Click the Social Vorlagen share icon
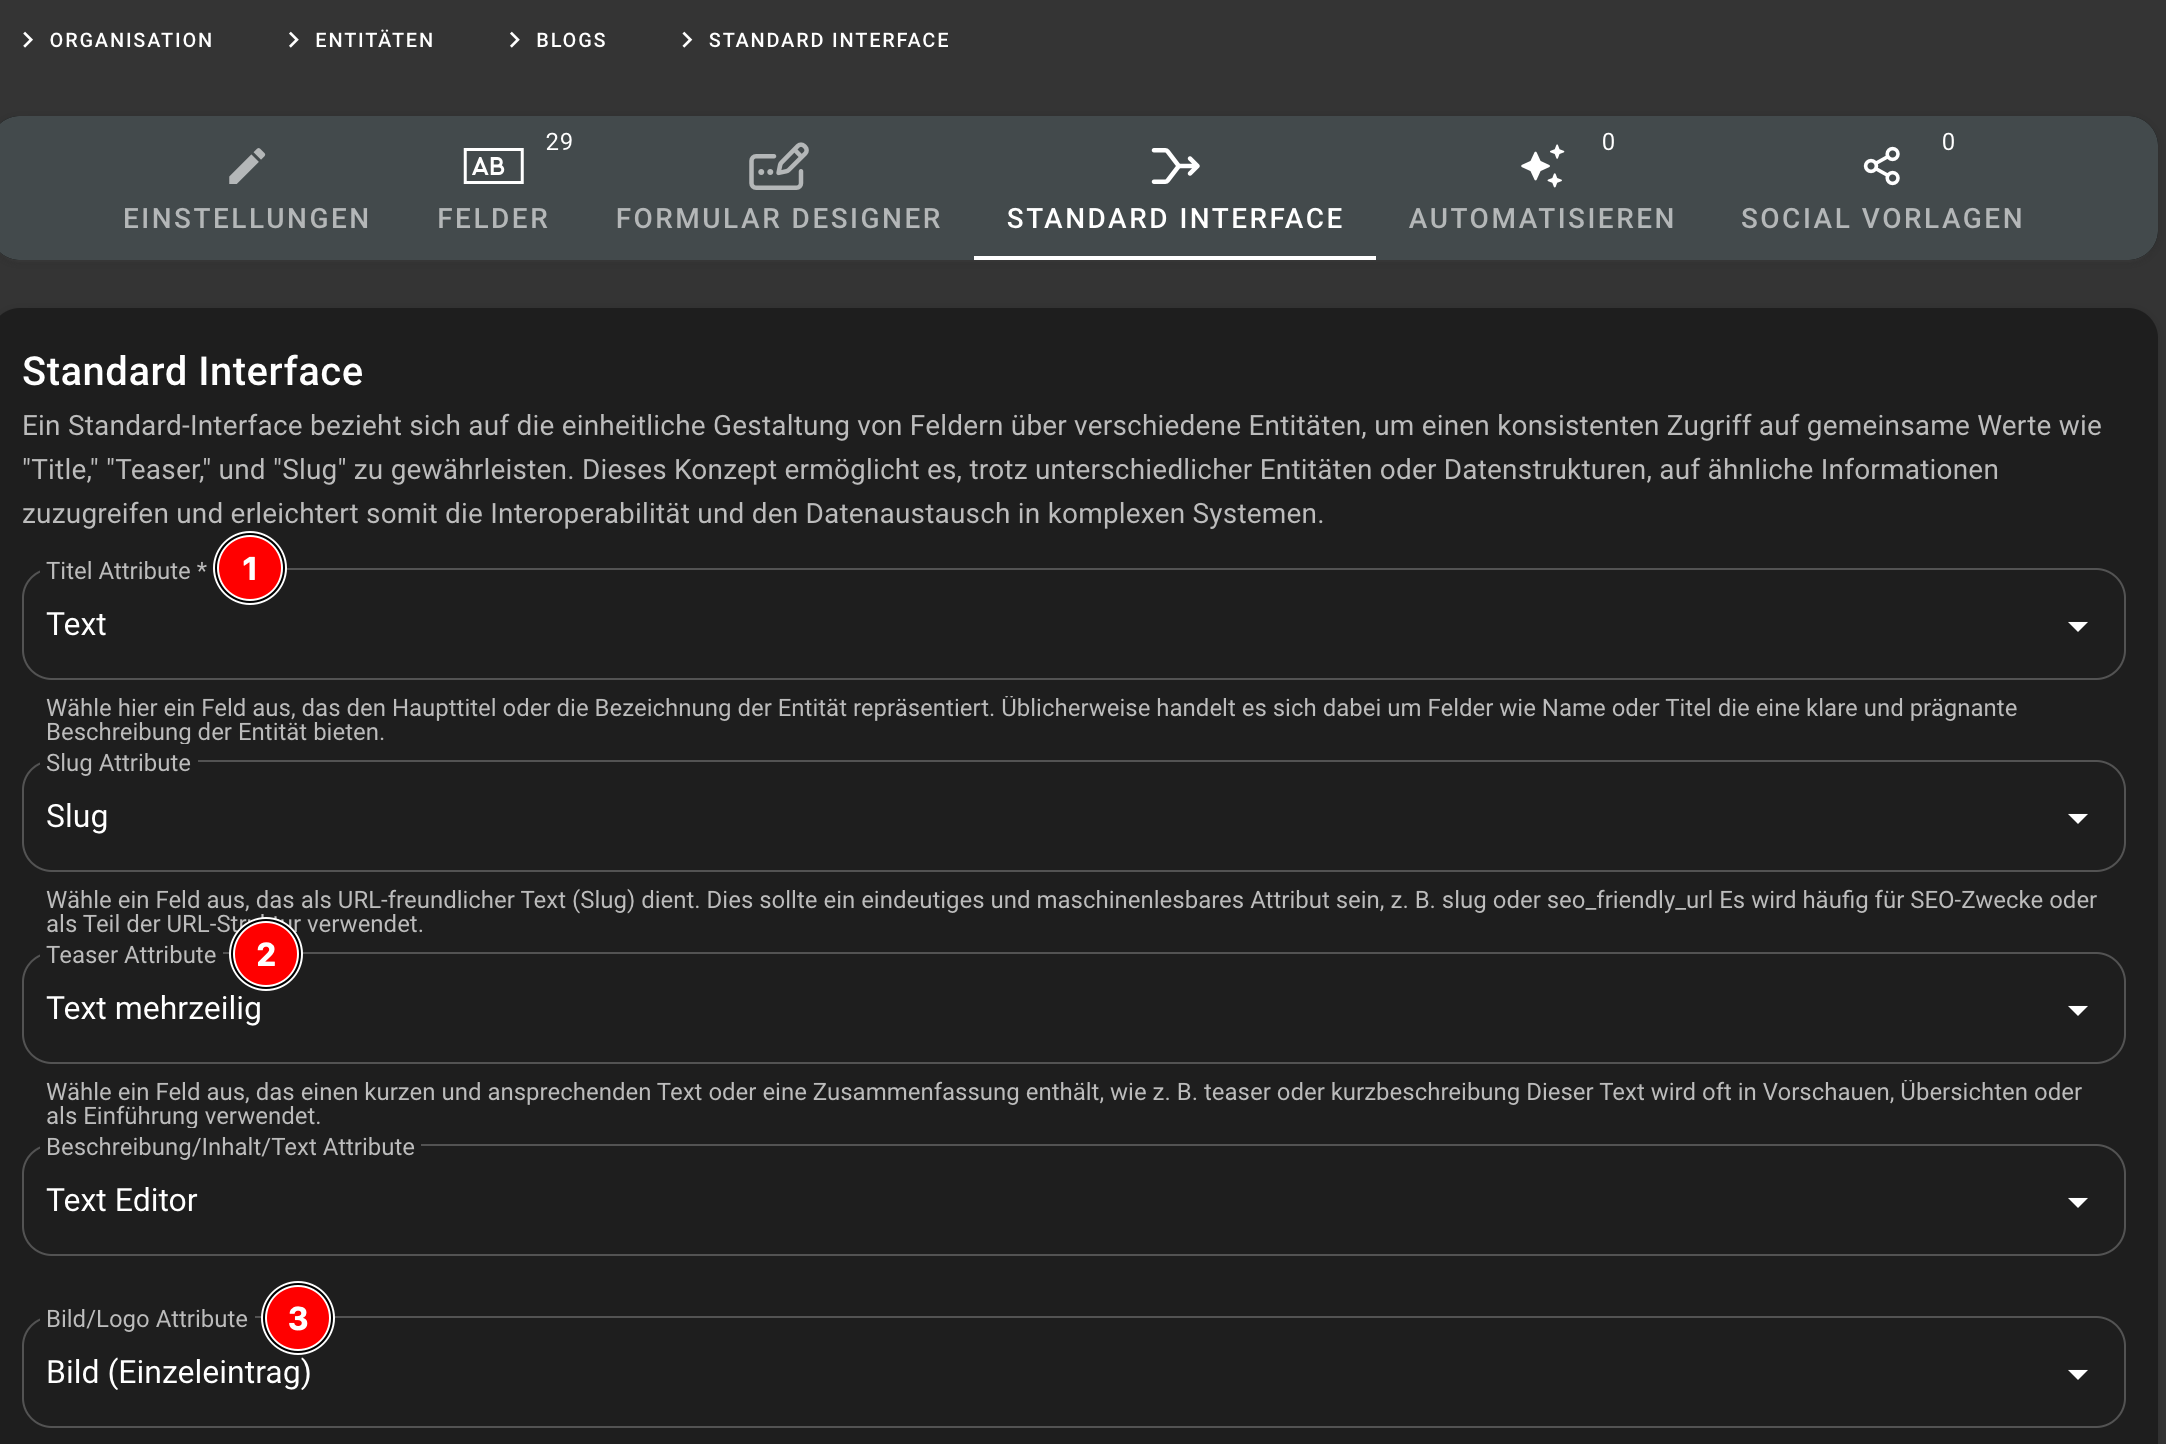Viewport: 2166px width, 1444px height. pyautogui.click(x=1881, y=166)
